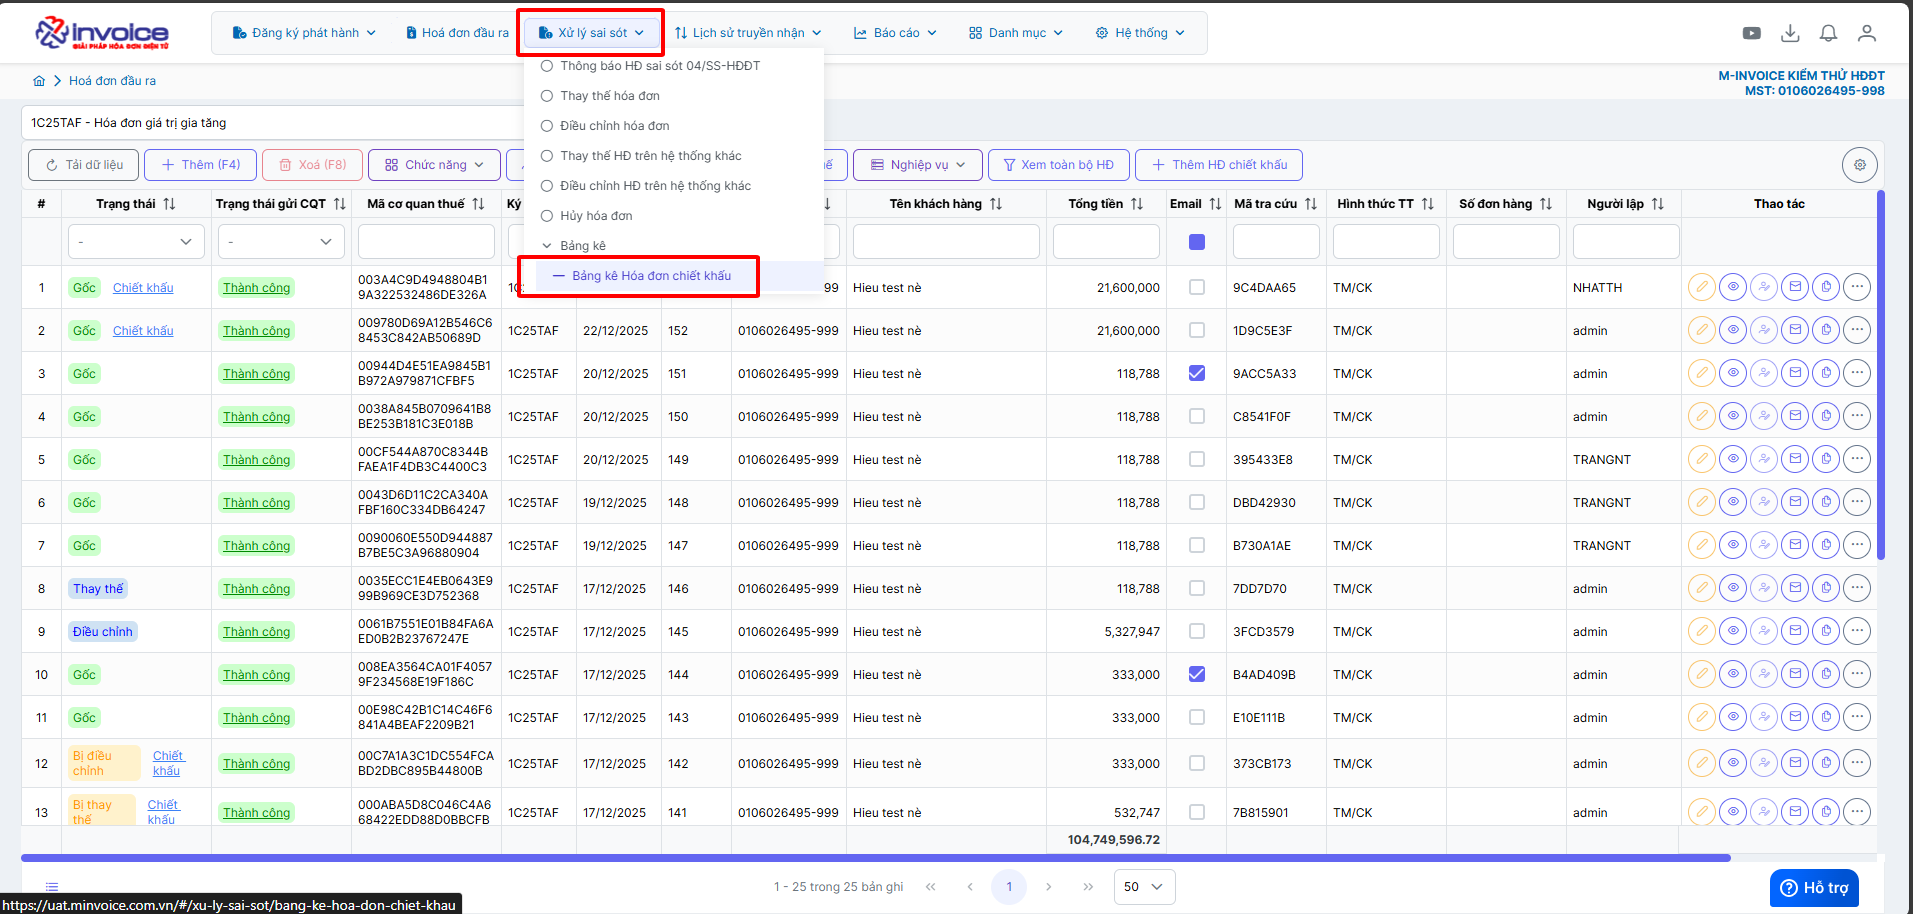Image resolution: width=1913 pixels, height=914 pixels.
Task: Click the send email icon in row 5
Action: point(1795,460)
